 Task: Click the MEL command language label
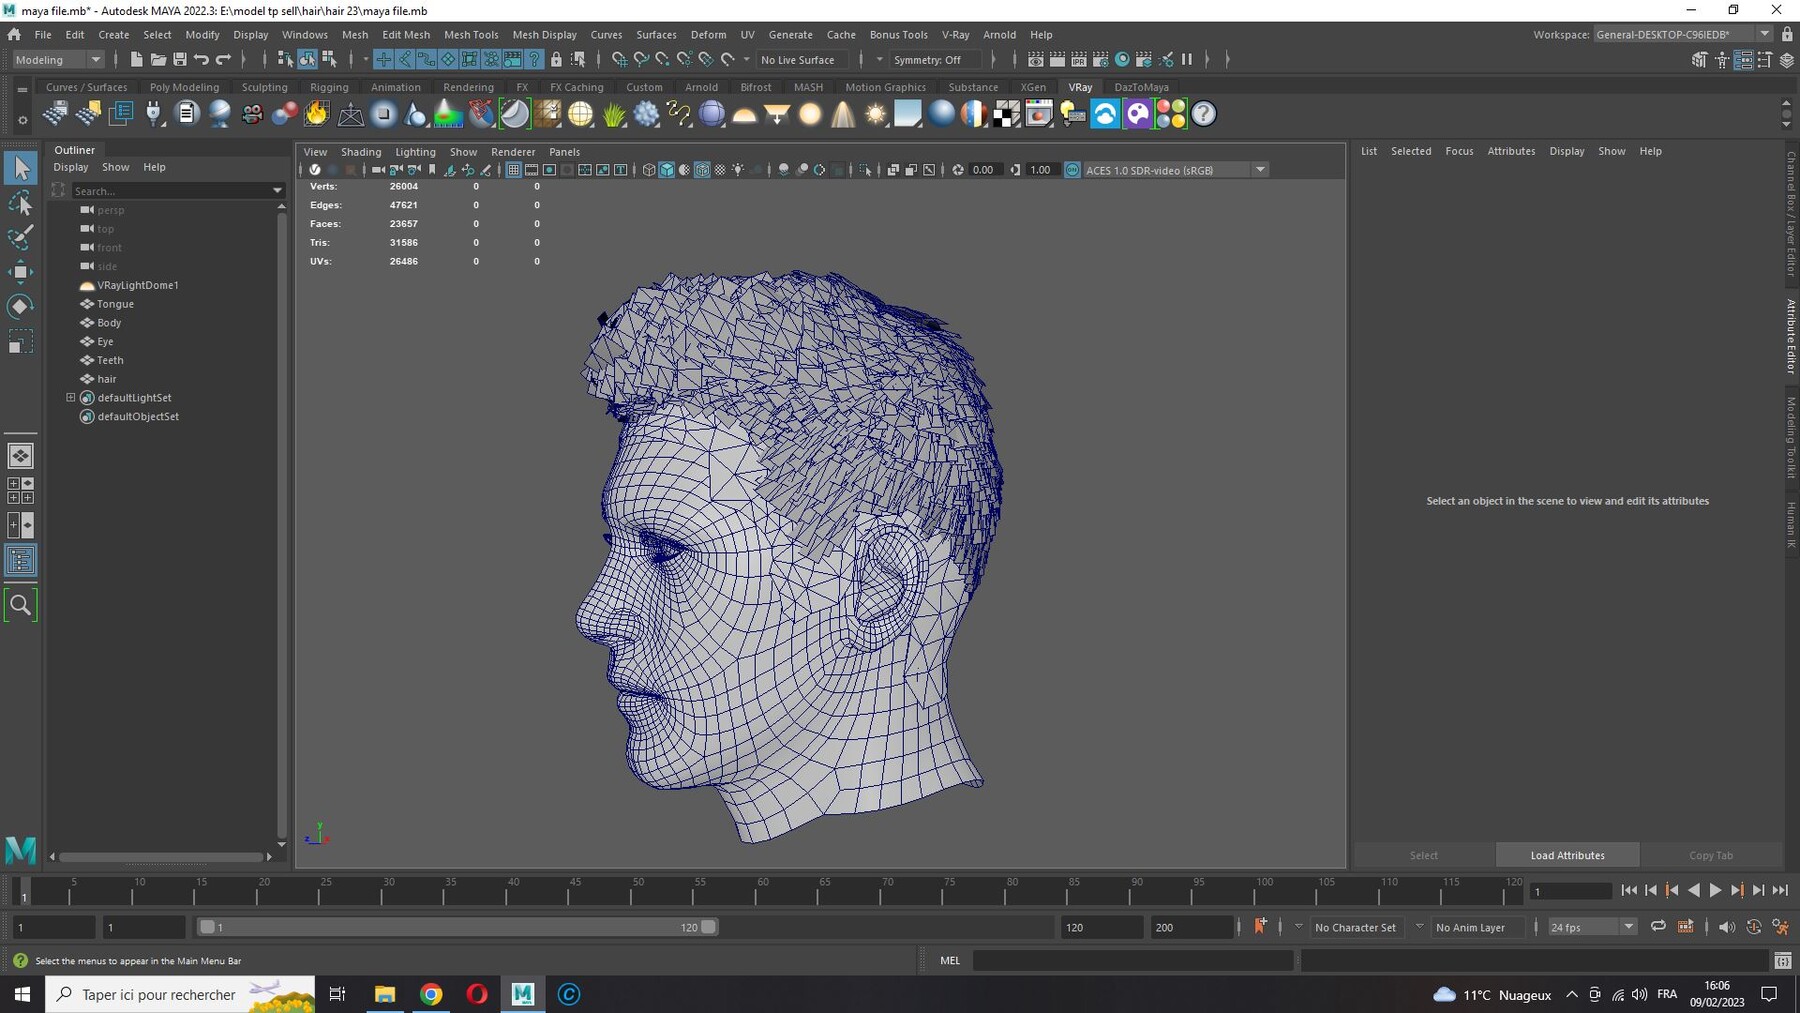coord(950,961)
